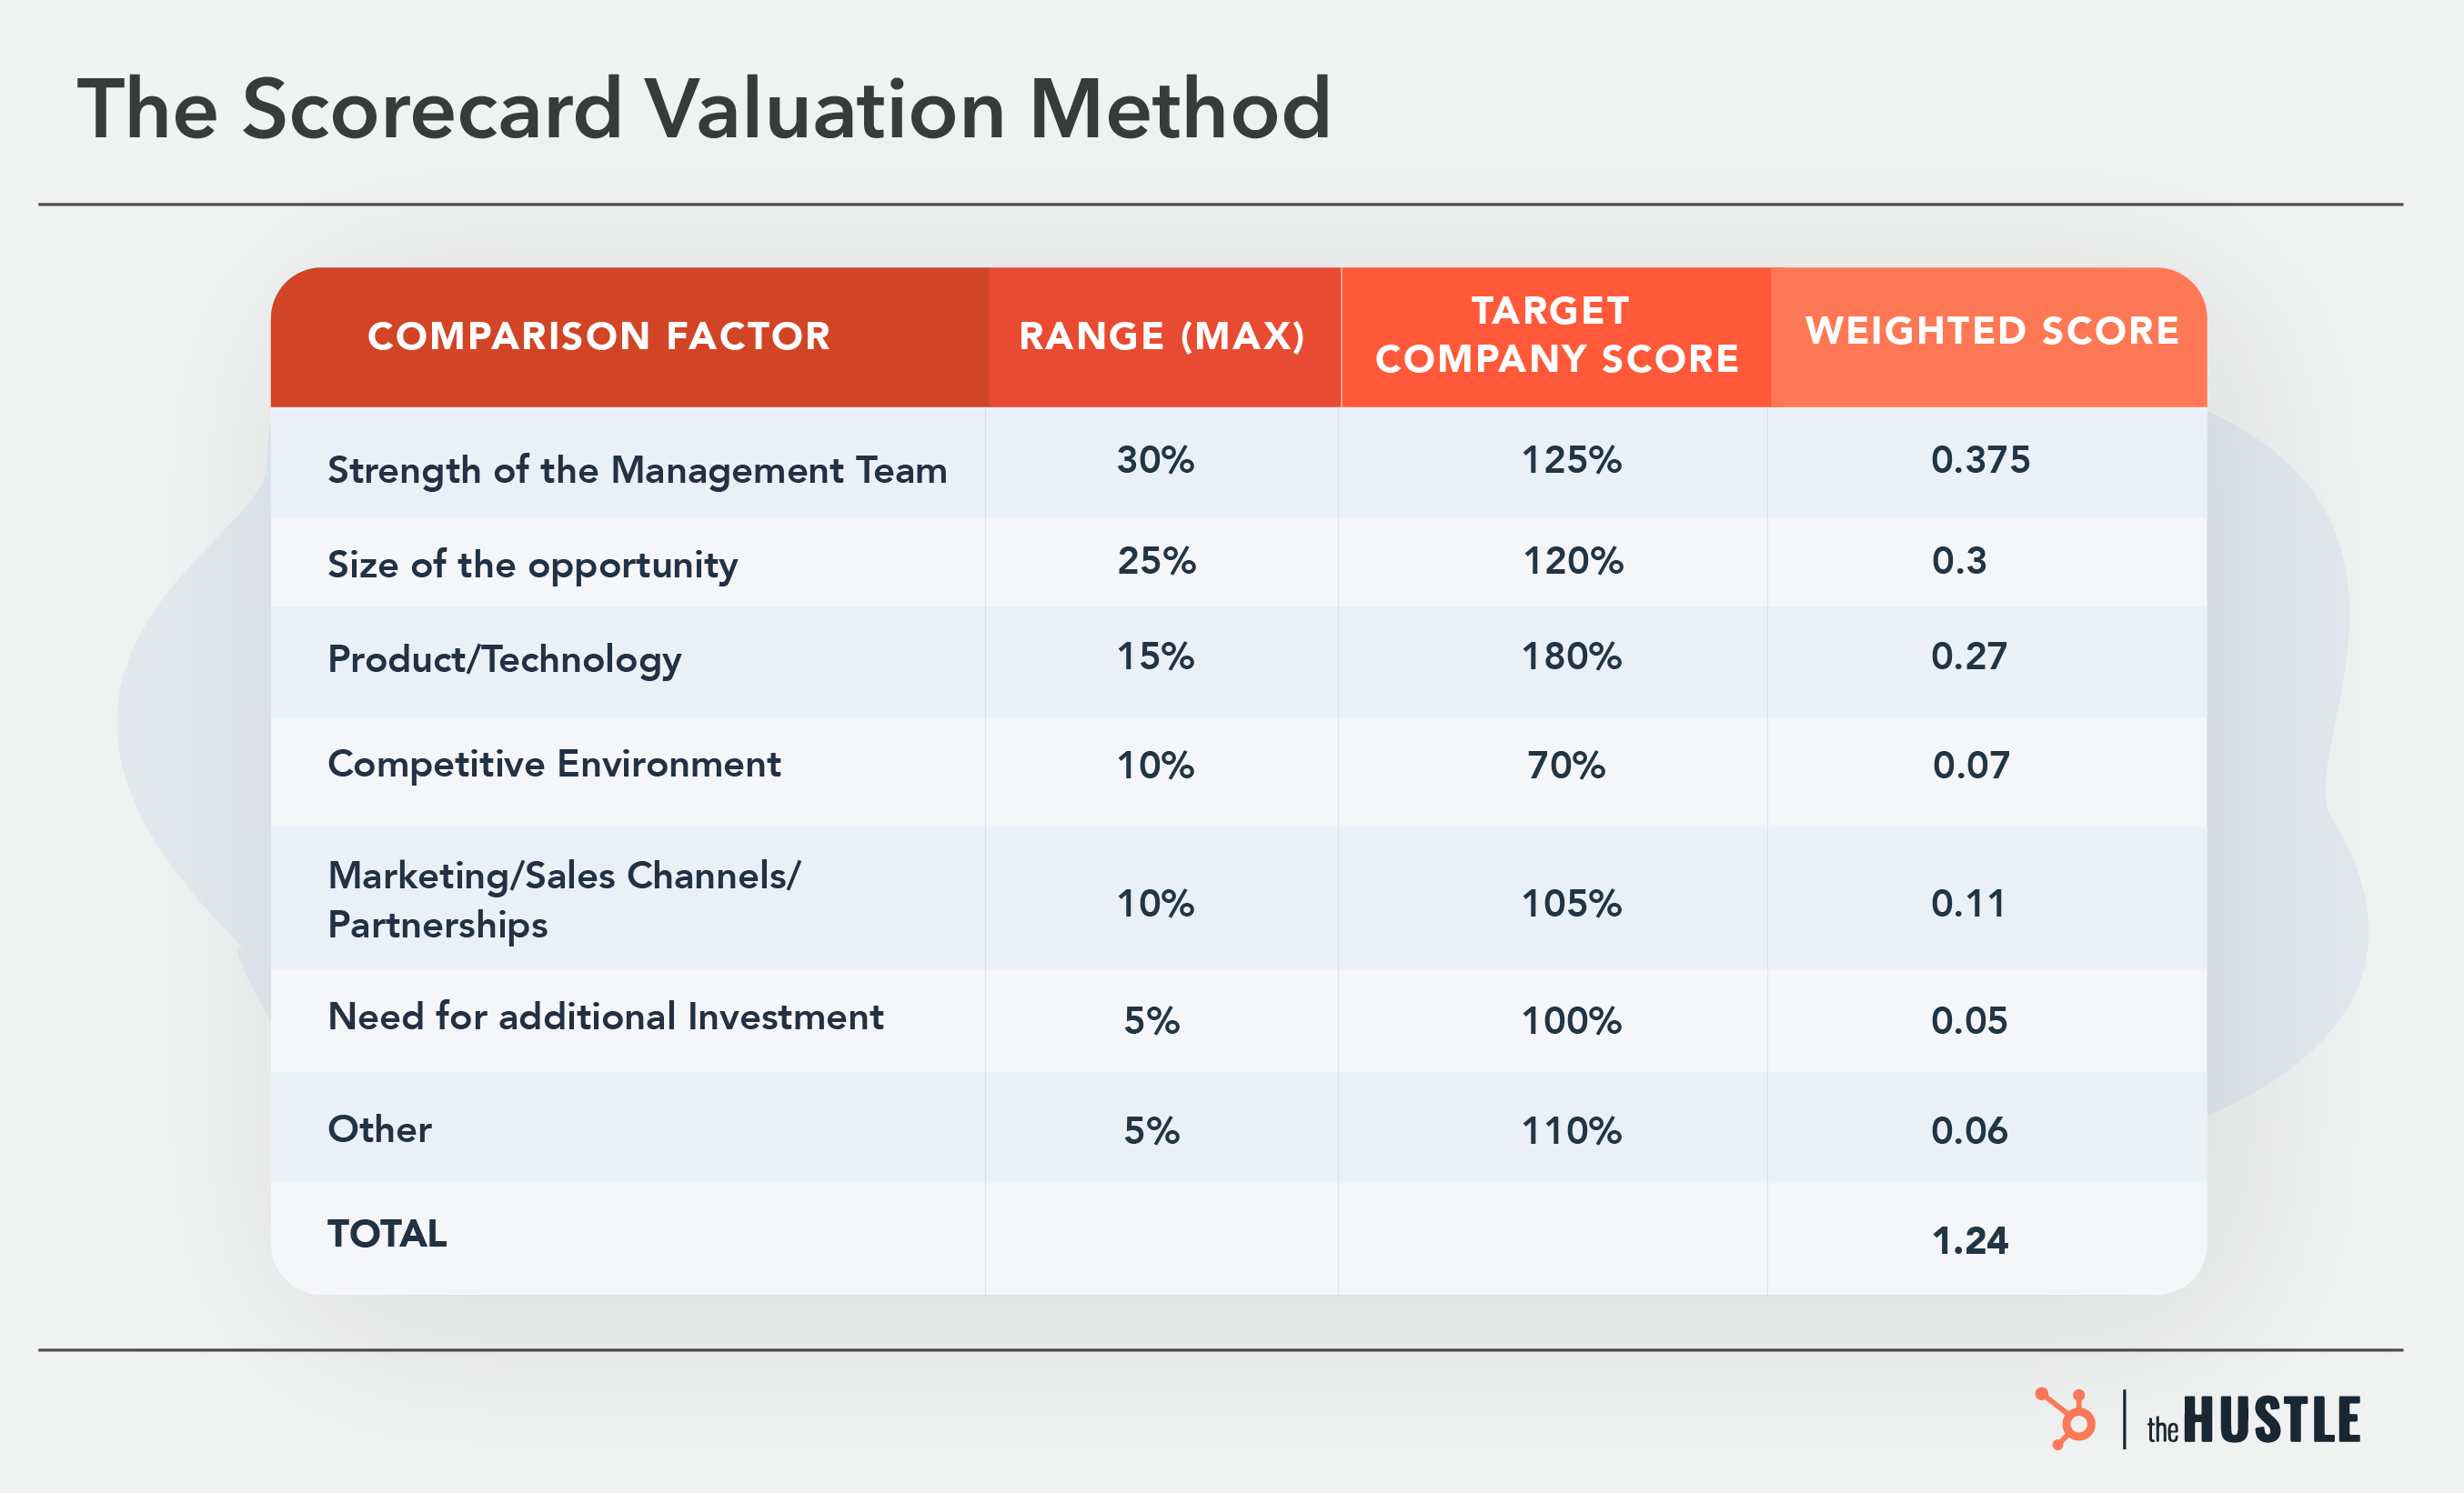Click the Weighted Score column header
This screenshot has width=2464, height=1493.
click(1991, 331)
